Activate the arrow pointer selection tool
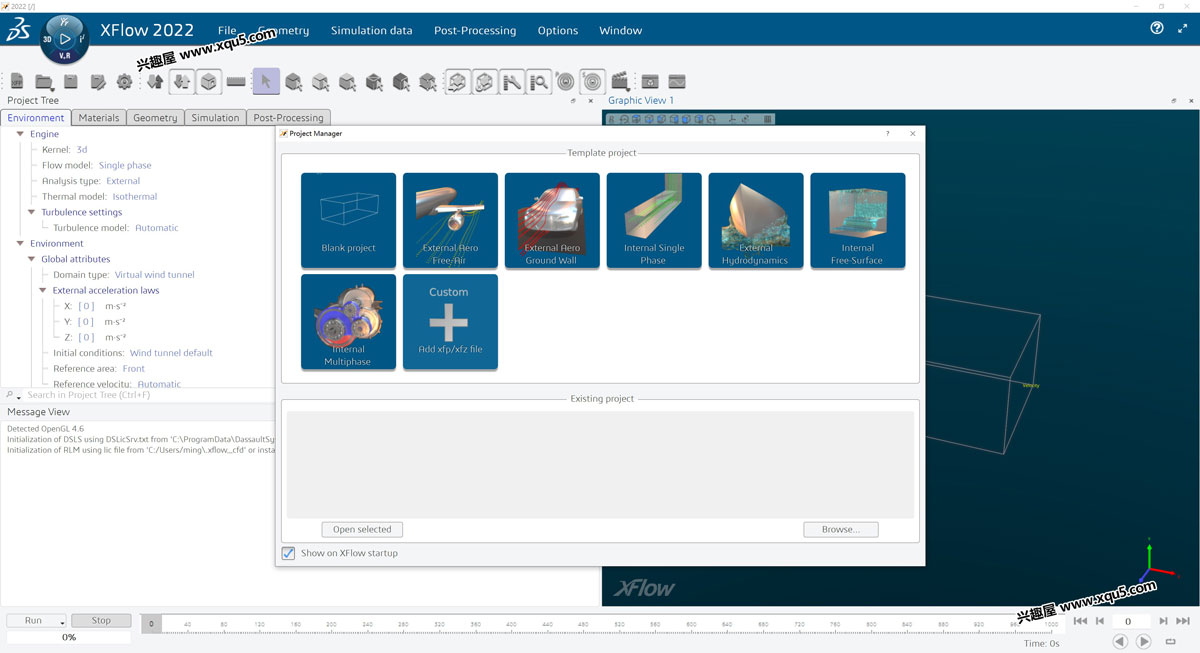 (266, 82)
